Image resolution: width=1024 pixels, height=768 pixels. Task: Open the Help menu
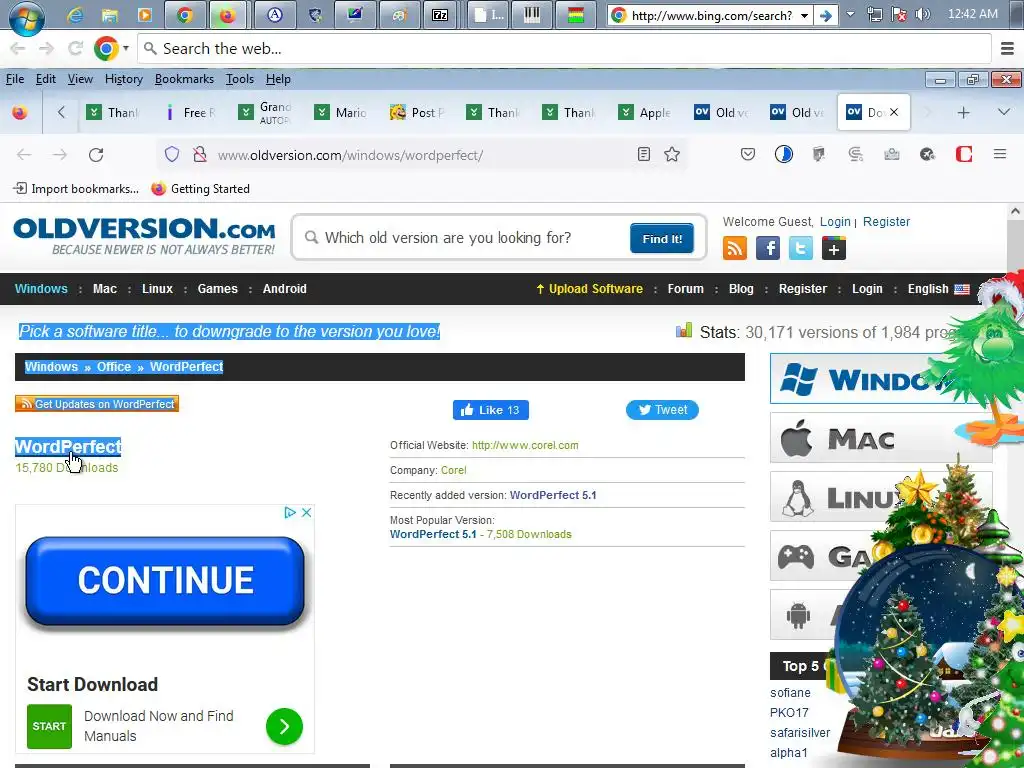click(x=278, y=79)
